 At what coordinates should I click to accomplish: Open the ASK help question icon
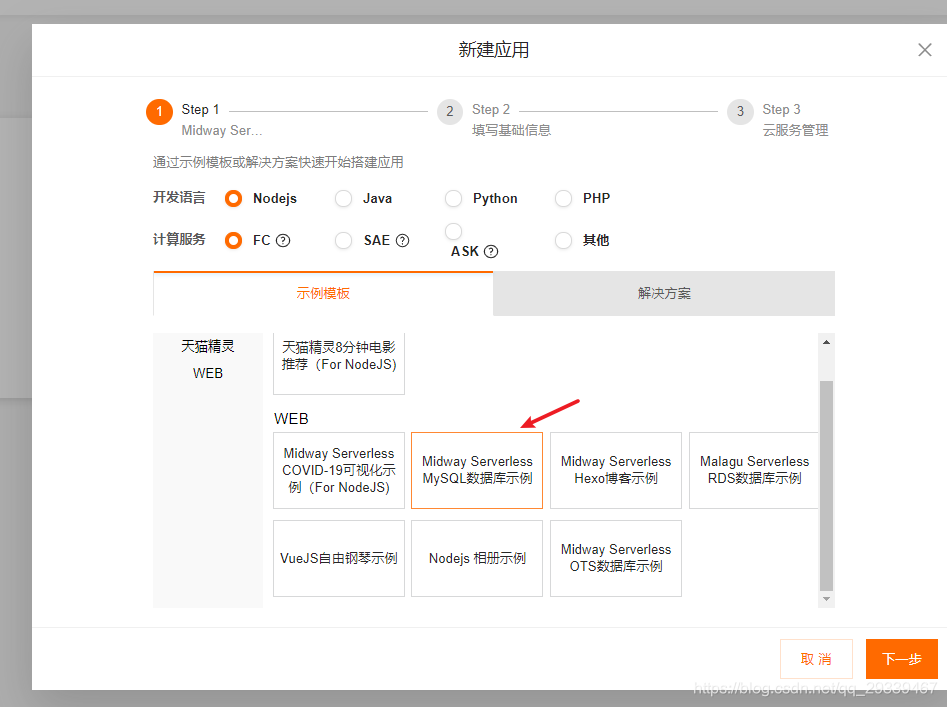(491, 251)
